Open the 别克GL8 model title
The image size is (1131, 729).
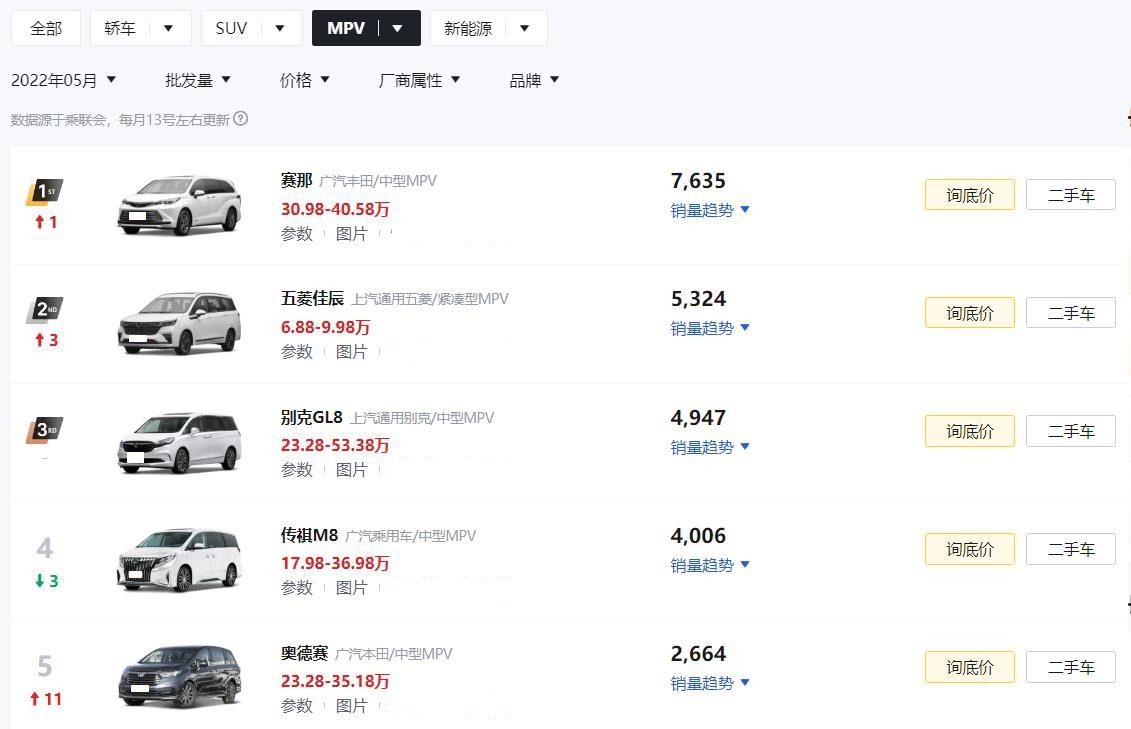[312, 417]
